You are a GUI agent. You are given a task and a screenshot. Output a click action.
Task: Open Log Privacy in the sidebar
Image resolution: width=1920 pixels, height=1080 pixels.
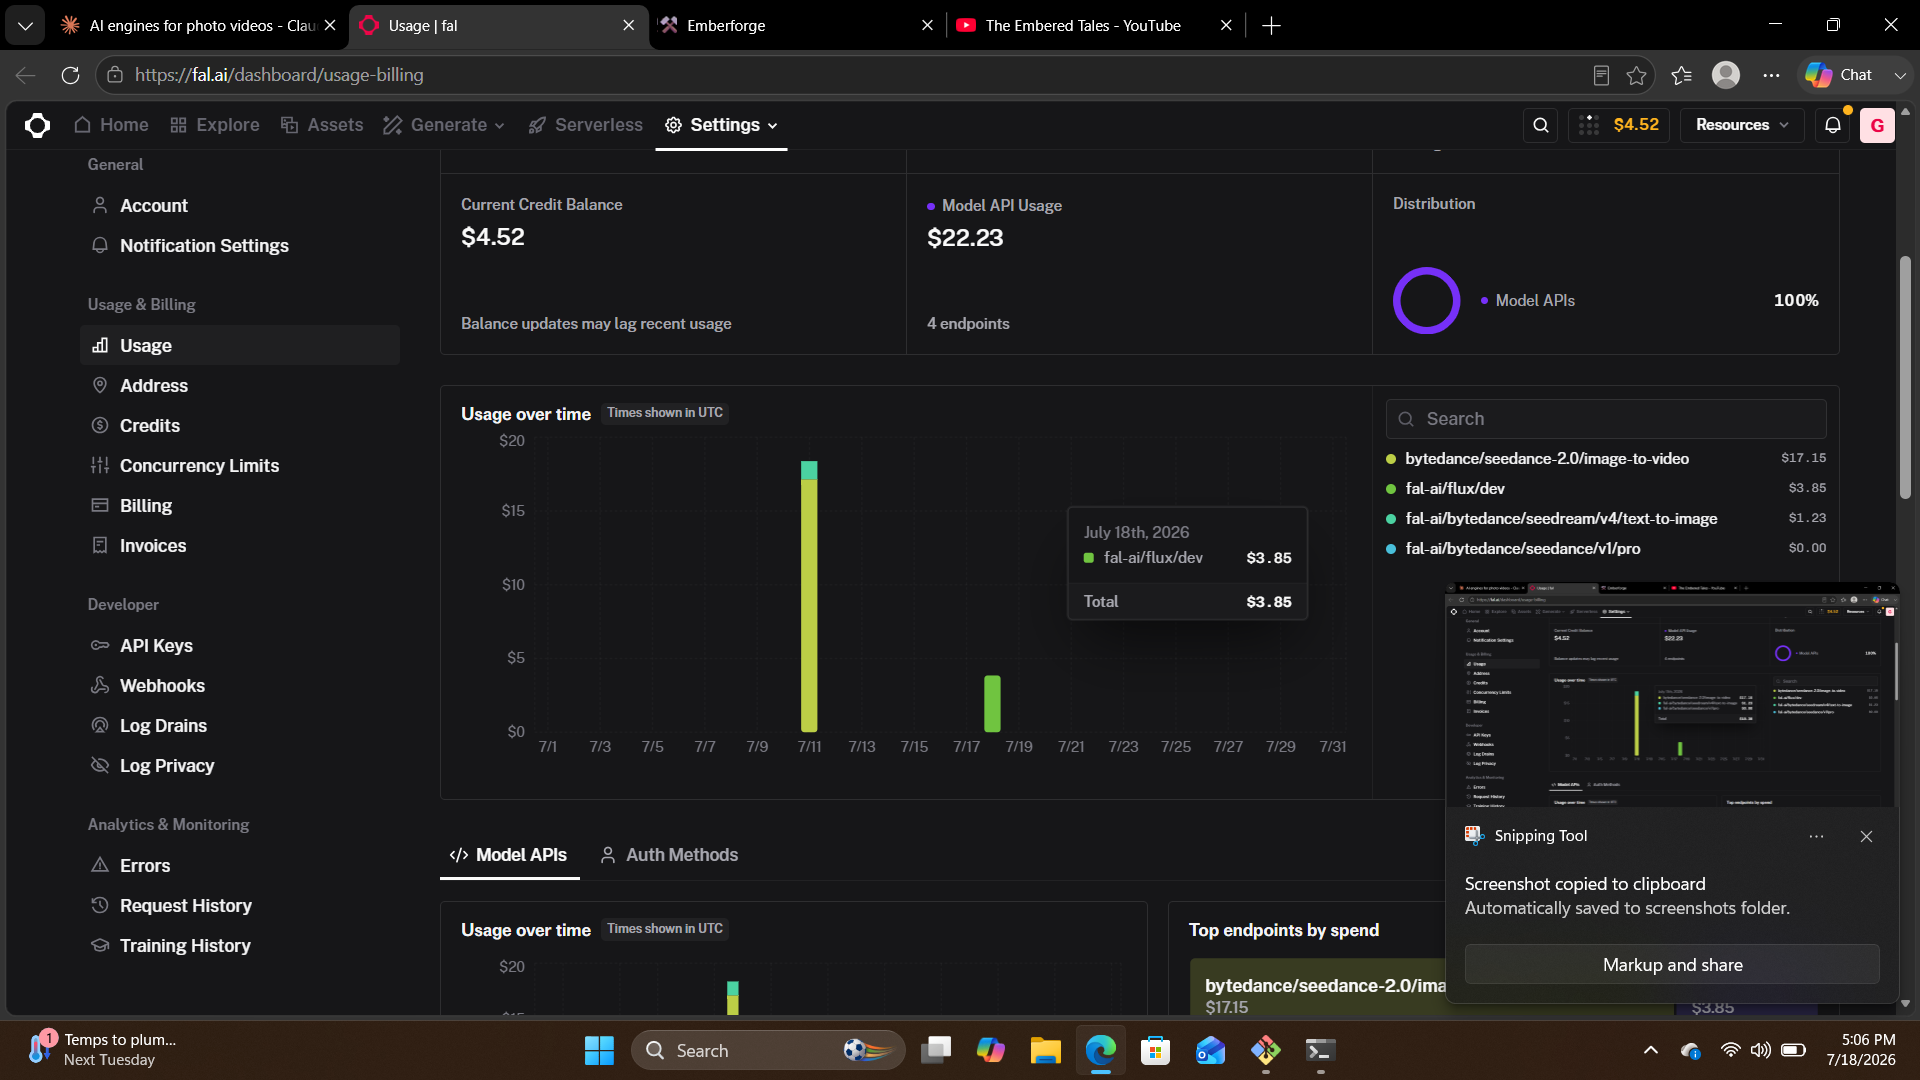240,765
